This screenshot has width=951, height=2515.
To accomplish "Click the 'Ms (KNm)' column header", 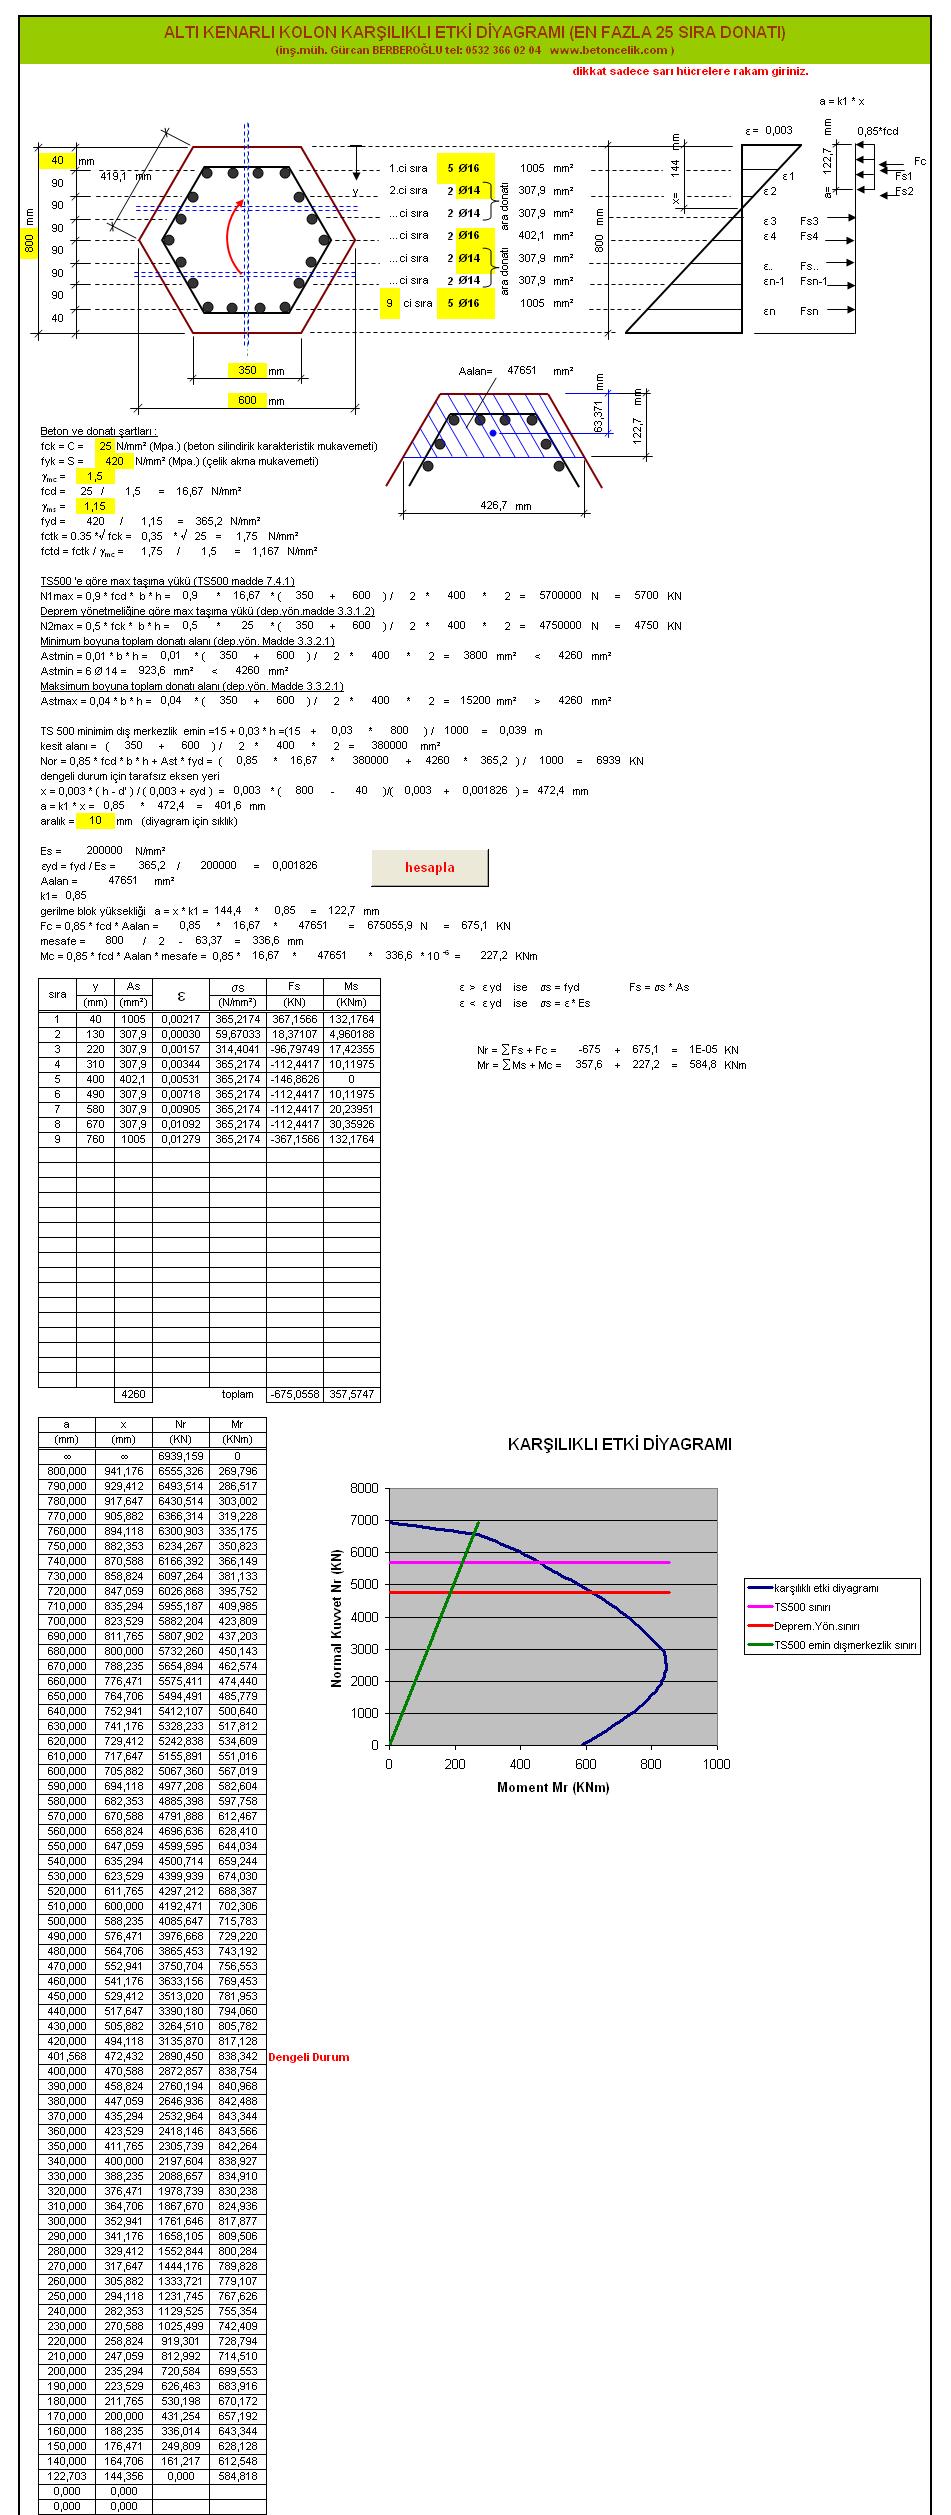I will point(351,995).
